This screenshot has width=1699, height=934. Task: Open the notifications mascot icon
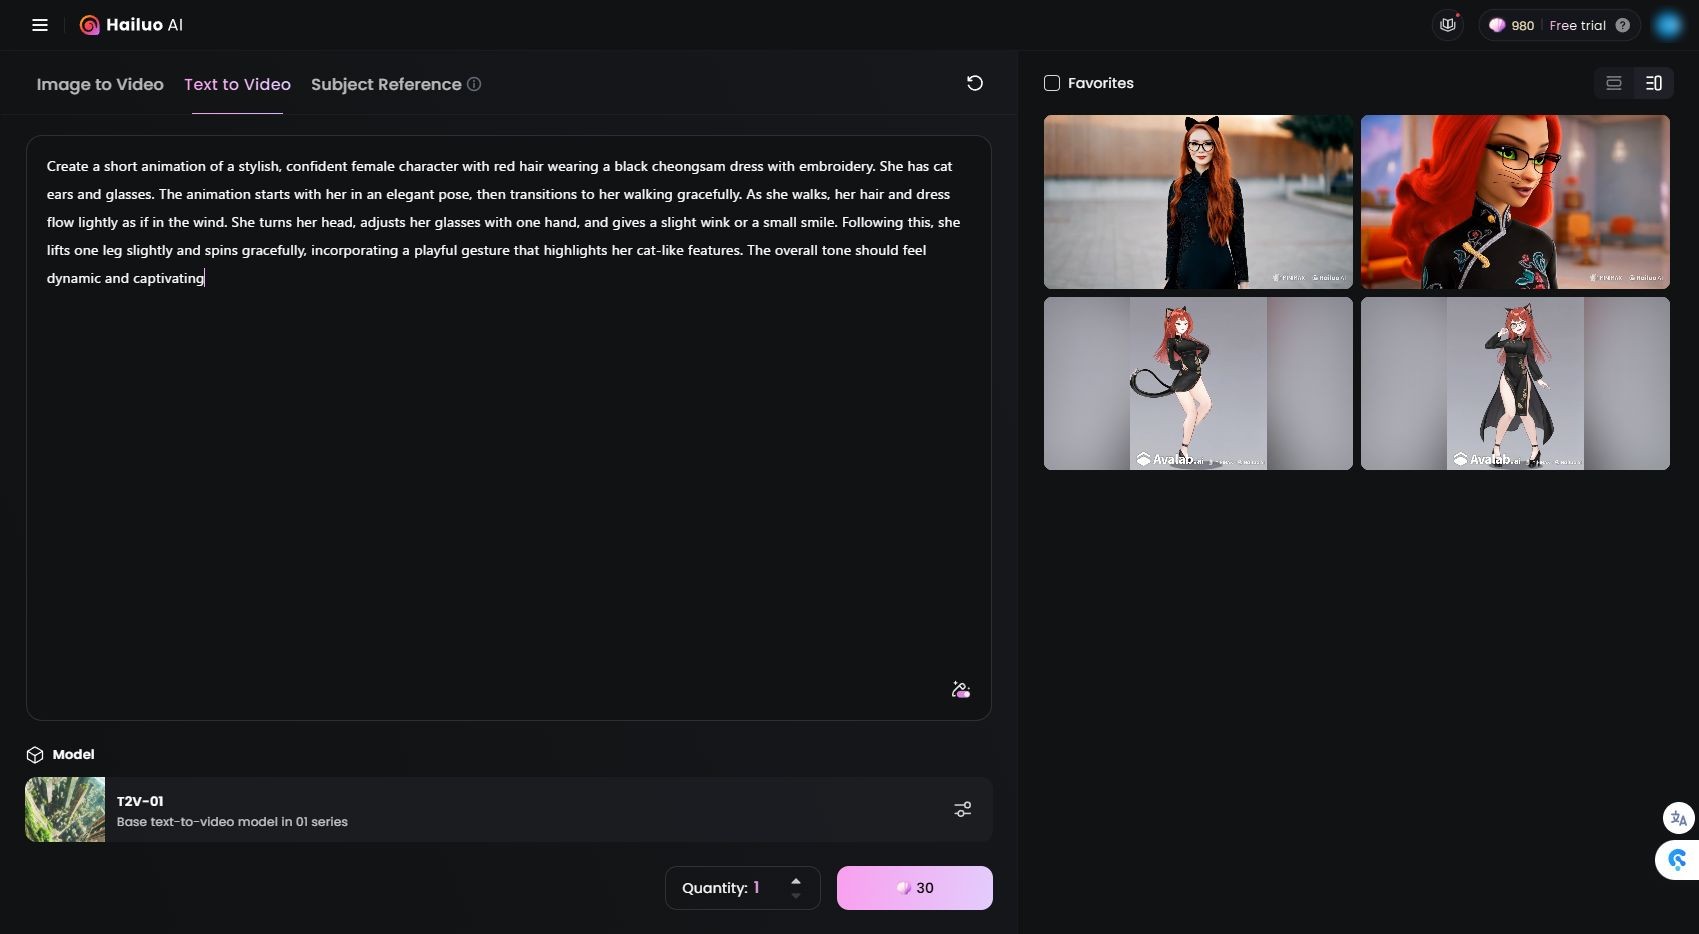point(1448,25)
